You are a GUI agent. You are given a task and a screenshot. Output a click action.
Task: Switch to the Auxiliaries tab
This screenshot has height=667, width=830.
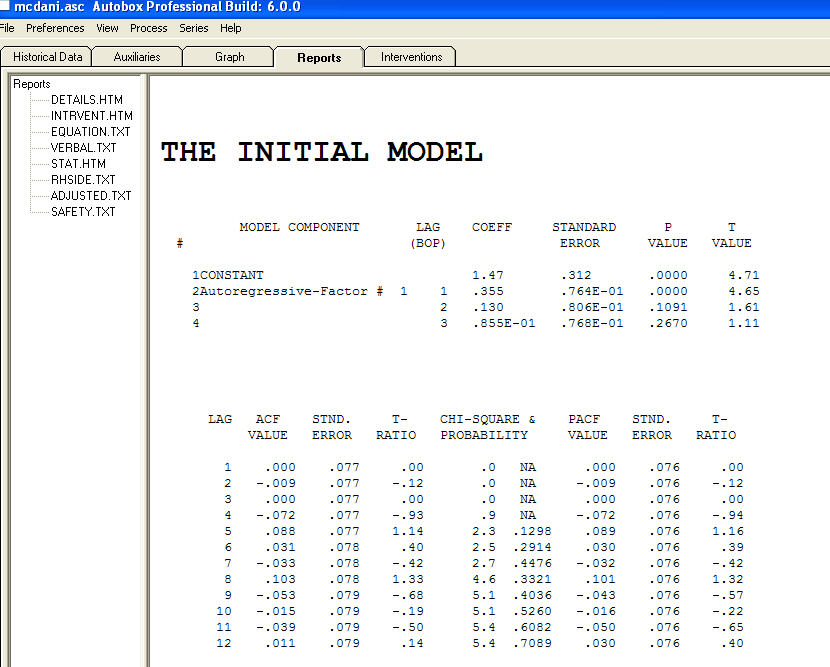click(x=135, y=57)
